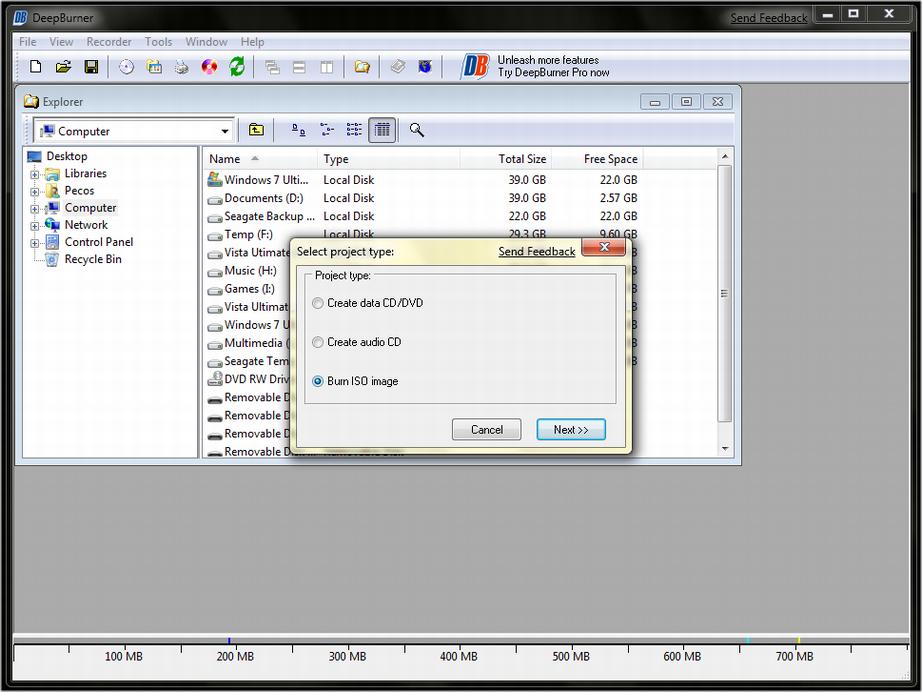
Task: Click Send Feedback link in project dialog
Action: [537, 252]
